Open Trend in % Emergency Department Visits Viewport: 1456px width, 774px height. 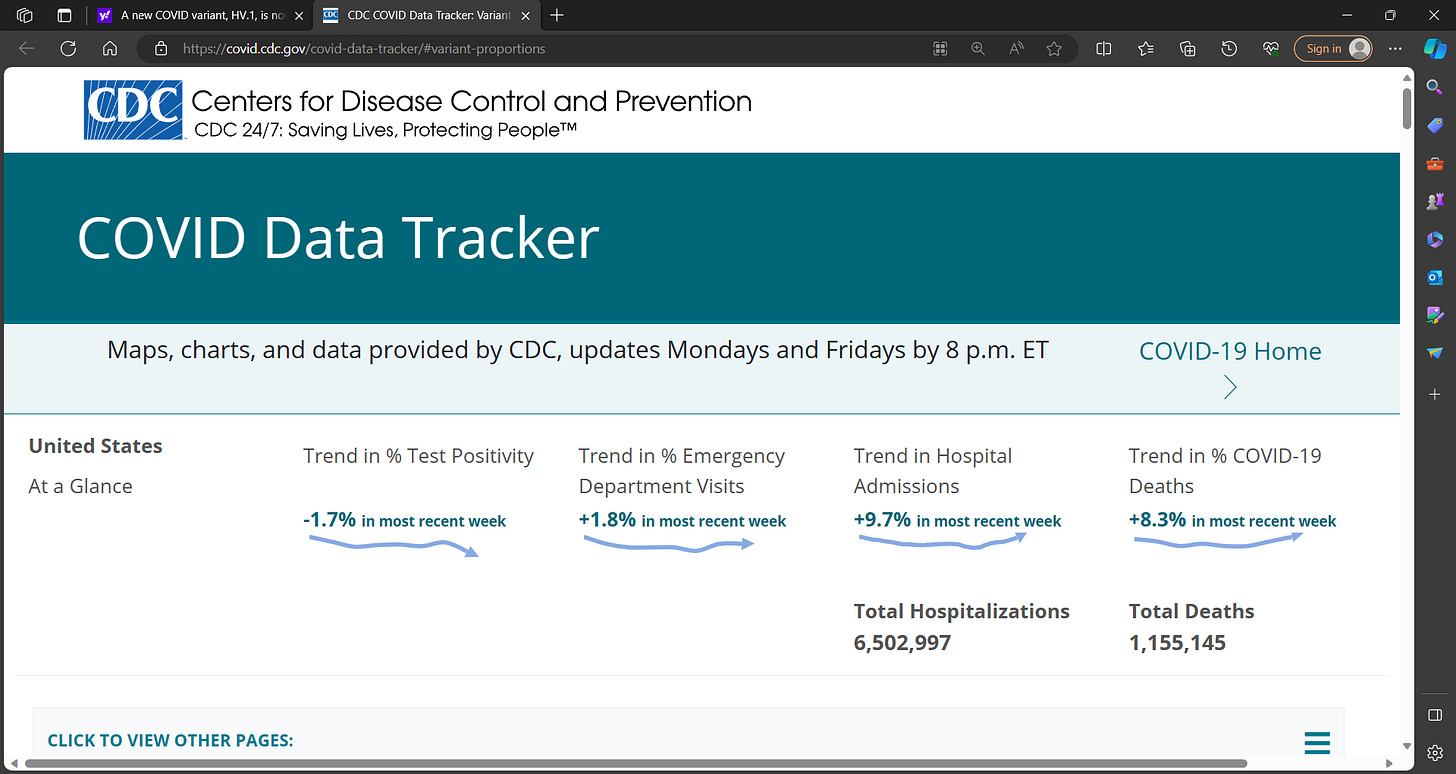682,471
